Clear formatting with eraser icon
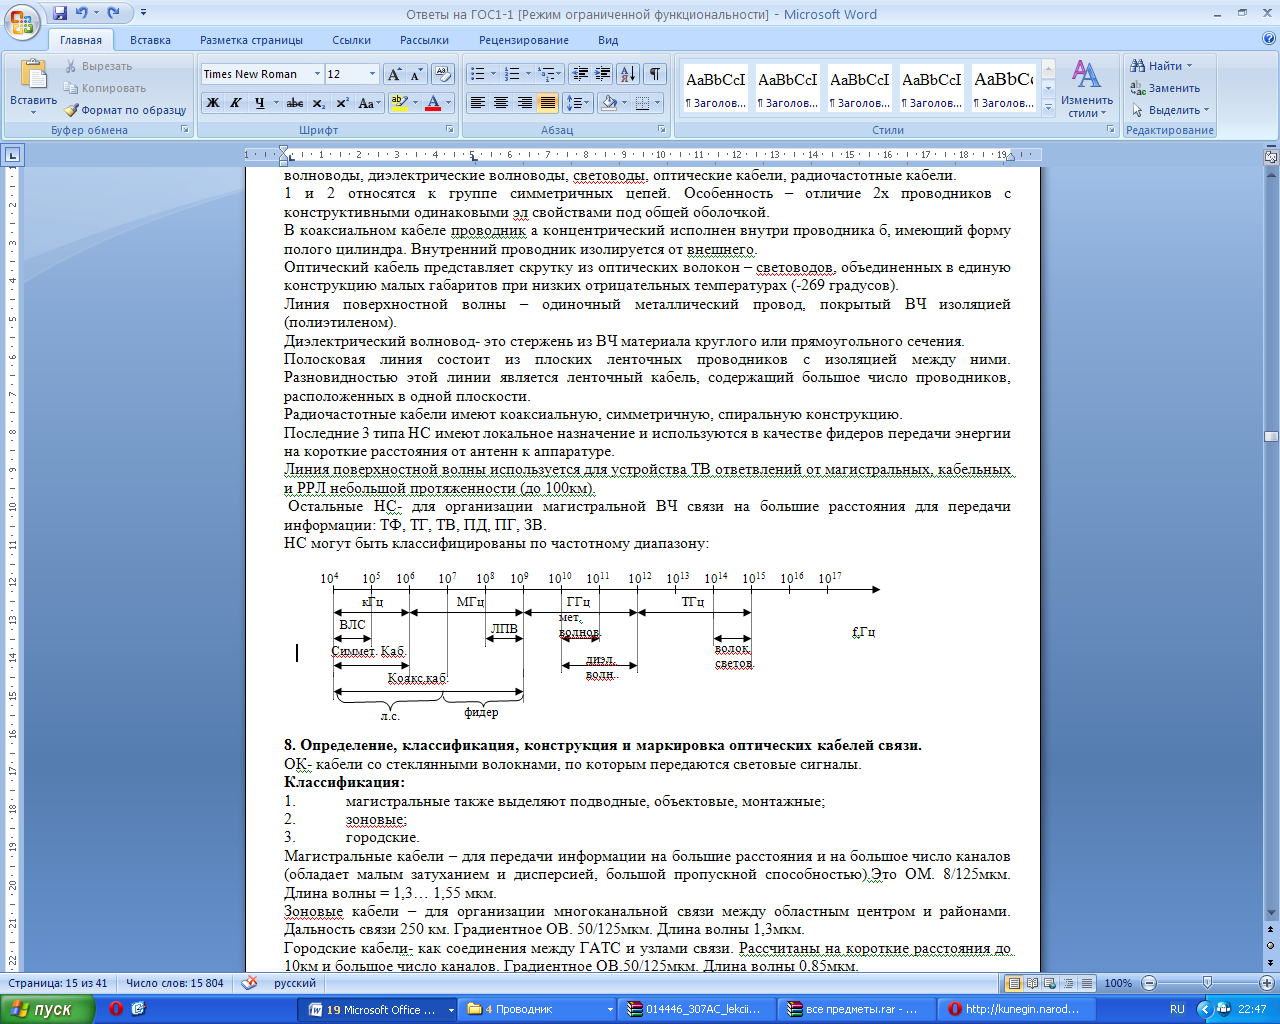The width and height of the screenshot is (1280, 1024). coord(444,74)
